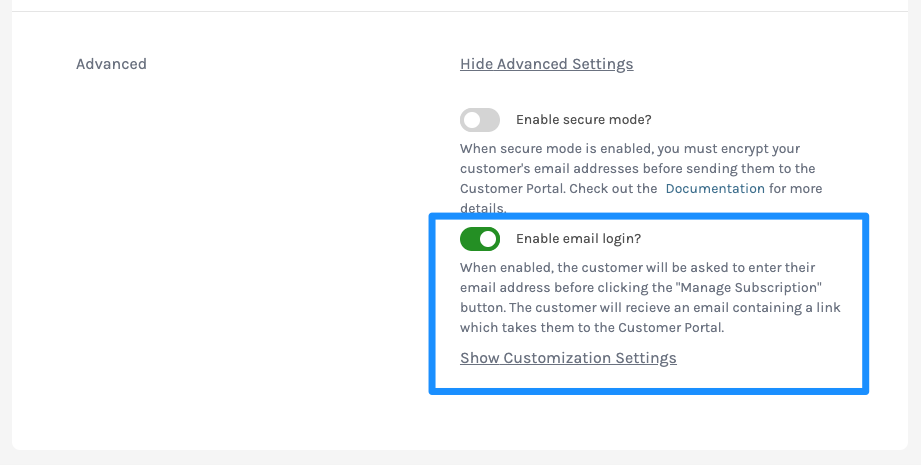Click the 'Enable secure mode?' label
Viewport: 921px width, 465px height.
[584, 120]
